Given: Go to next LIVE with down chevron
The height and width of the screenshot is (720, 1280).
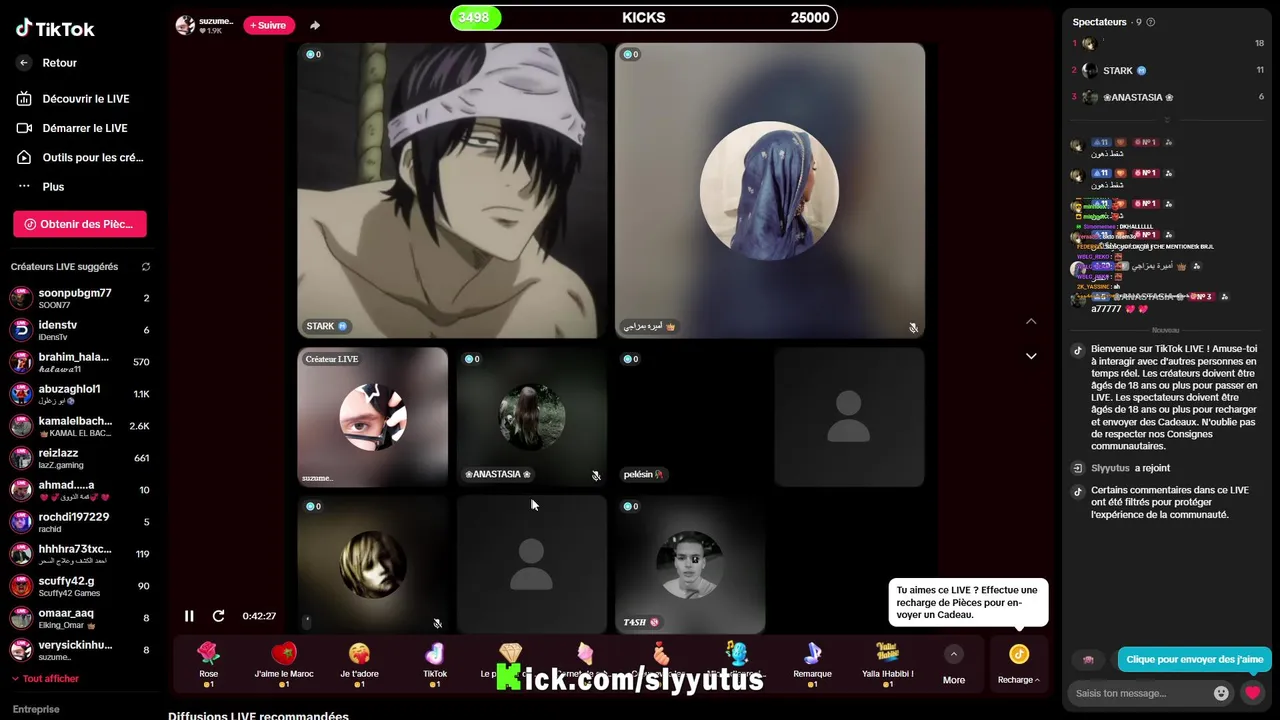Looking at the screenshot, I should tap(1031, 356).
